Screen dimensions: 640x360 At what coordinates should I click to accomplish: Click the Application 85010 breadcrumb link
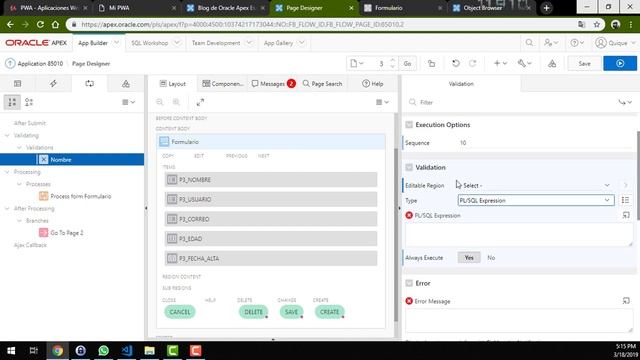click(x=40, y=64)
